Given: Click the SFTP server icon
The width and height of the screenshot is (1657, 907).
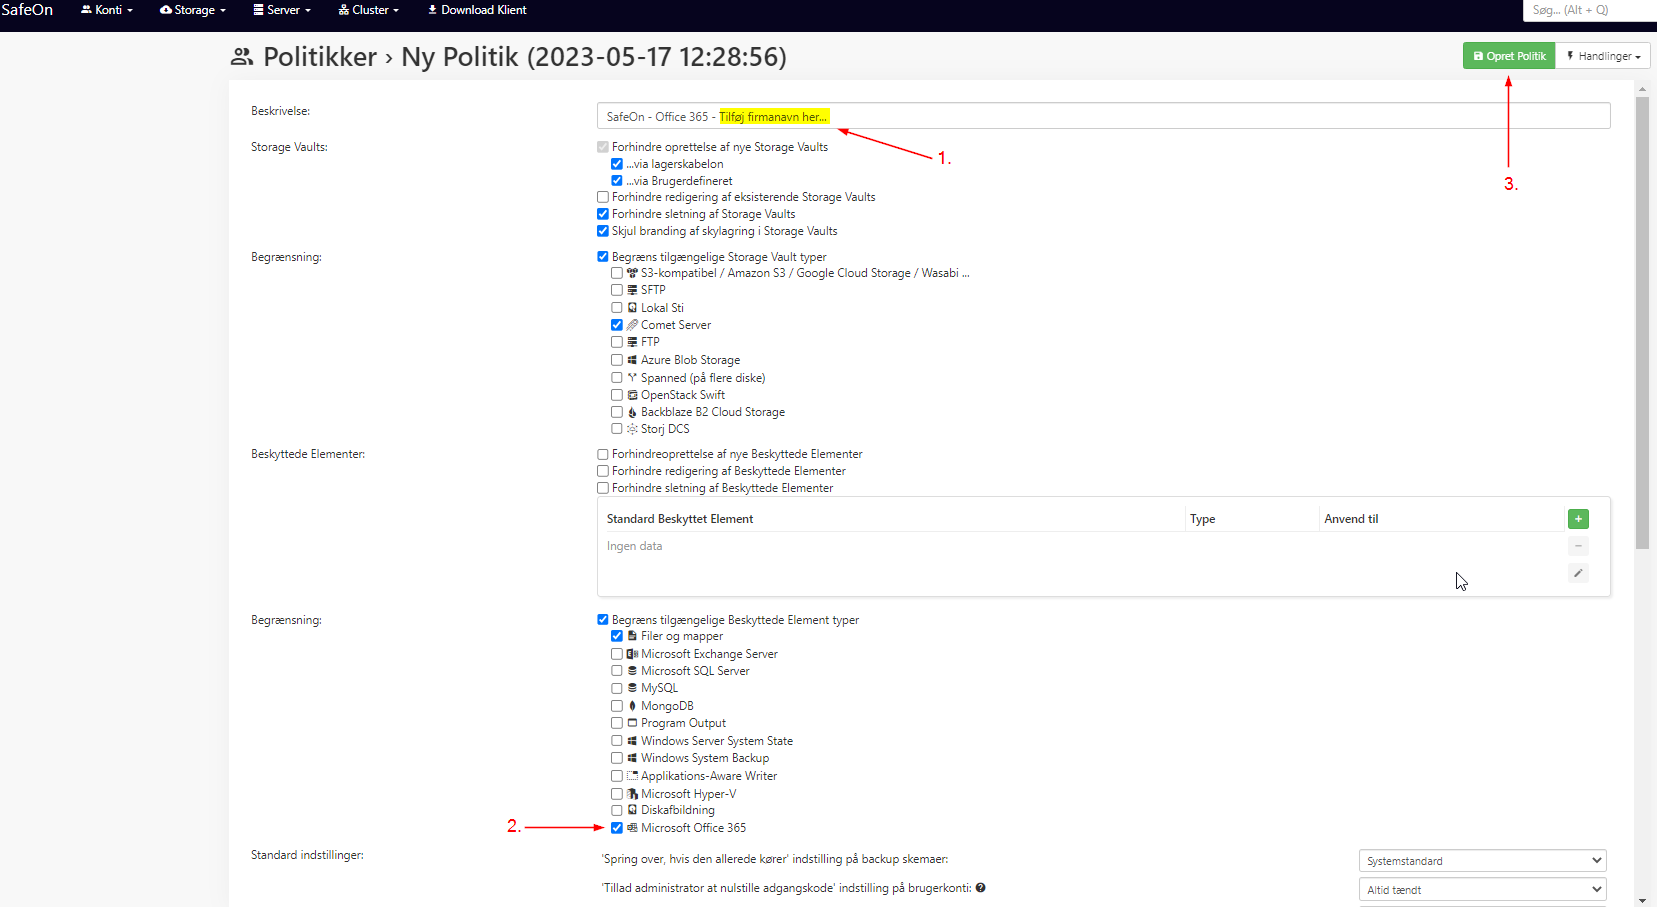Looking at the screenshot, I should (632, 290).
